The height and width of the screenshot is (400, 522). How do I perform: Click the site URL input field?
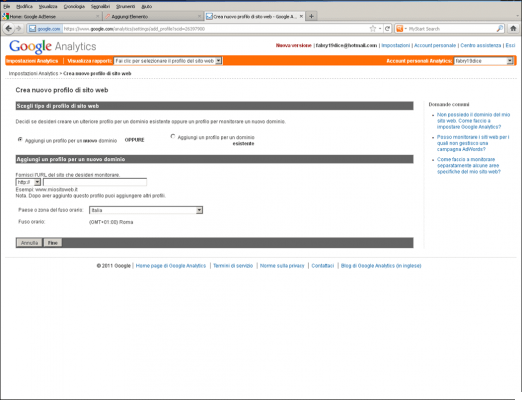(95, 182)
